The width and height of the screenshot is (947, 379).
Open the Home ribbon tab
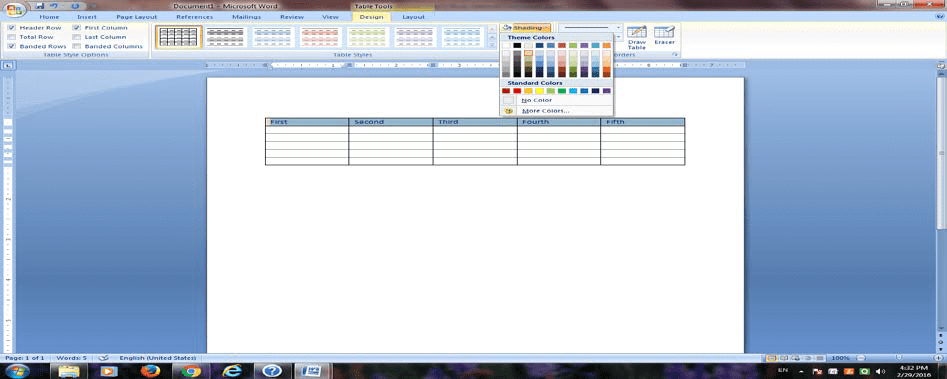[x=49, y=17]
